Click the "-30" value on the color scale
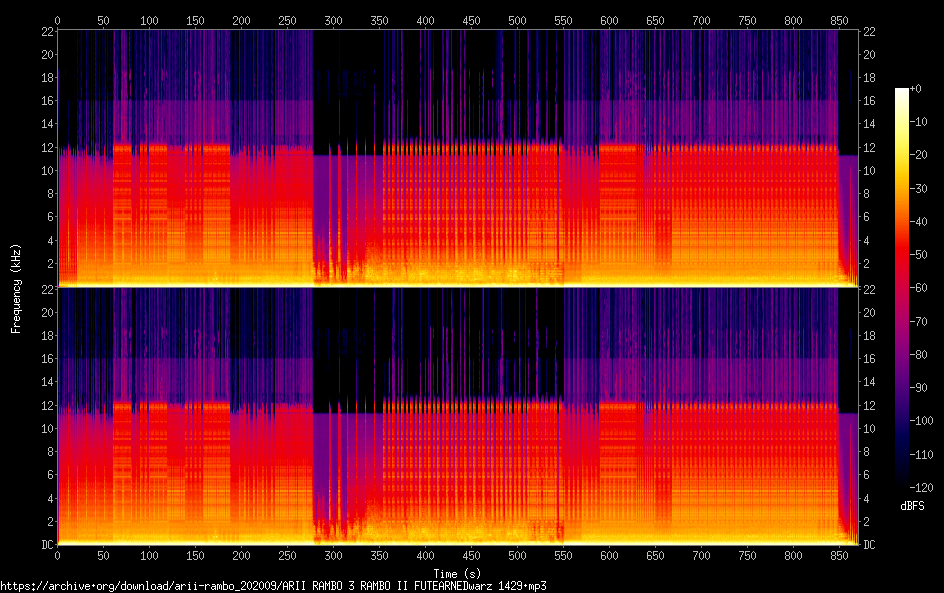This screenshot has height=593, width=944. [919, 188]
